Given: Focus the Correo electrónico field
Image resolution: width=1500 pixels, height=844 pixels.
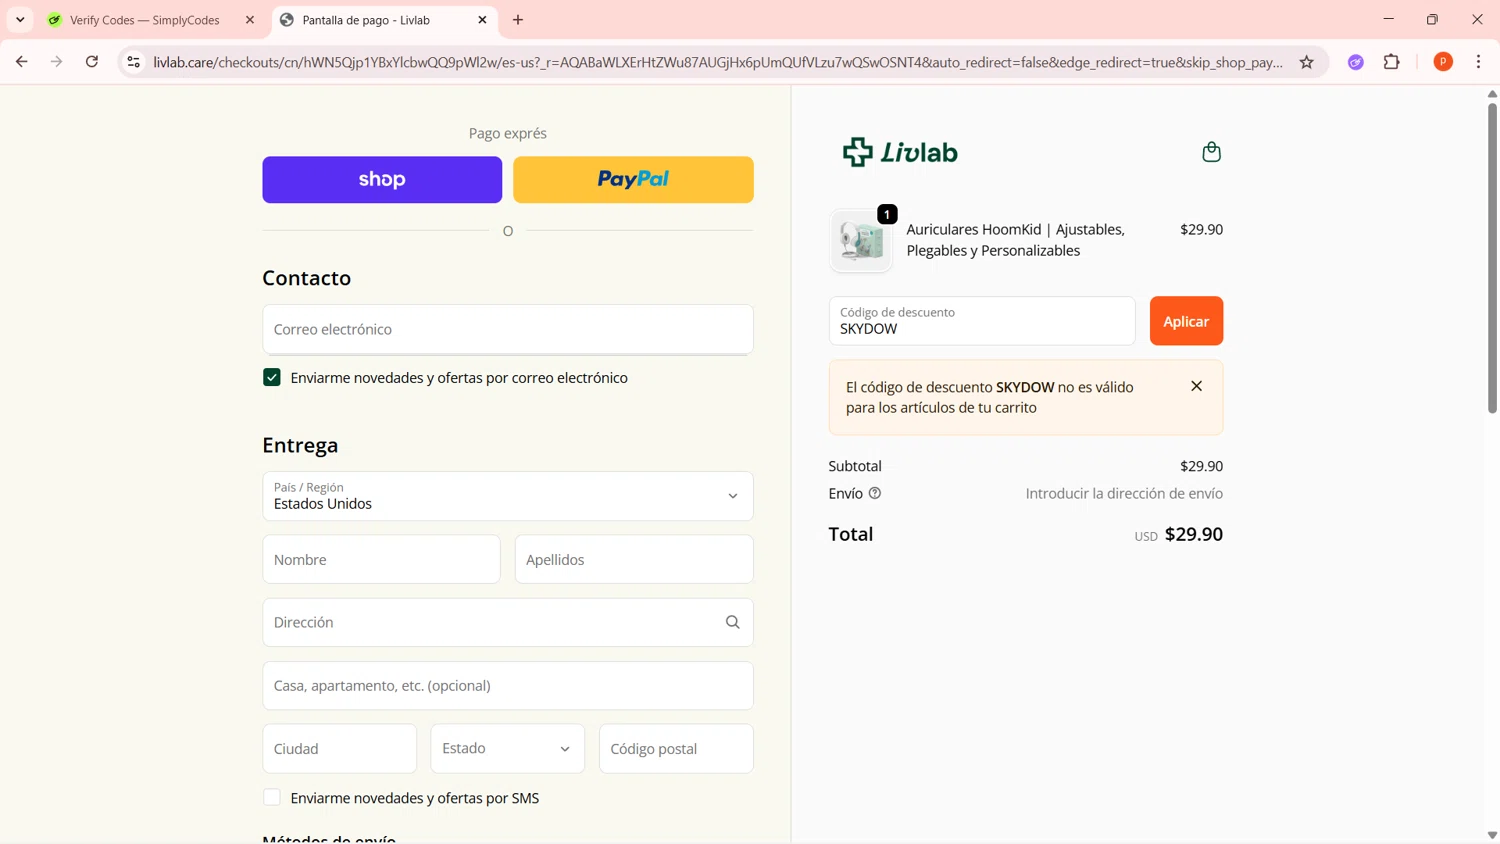Looking at the screenshot, I should tap(508, 329).
